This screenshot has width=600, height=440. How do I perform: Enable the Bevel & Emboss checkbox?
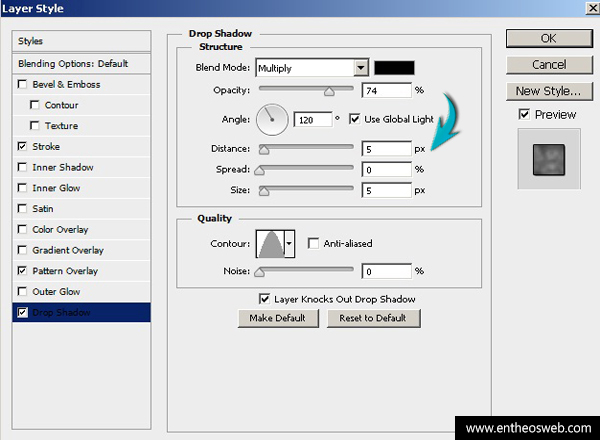click(x=23, y=84)
